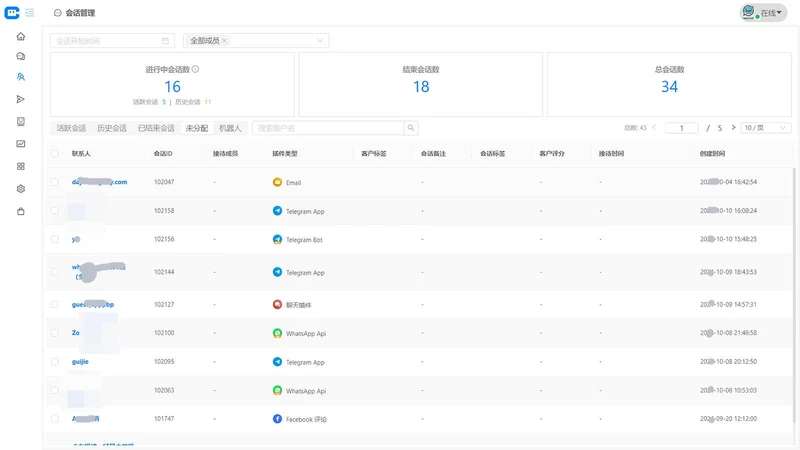The image size is (800, 450).
Task: Open contact link starting with Zo
Action: click(76, 333)
